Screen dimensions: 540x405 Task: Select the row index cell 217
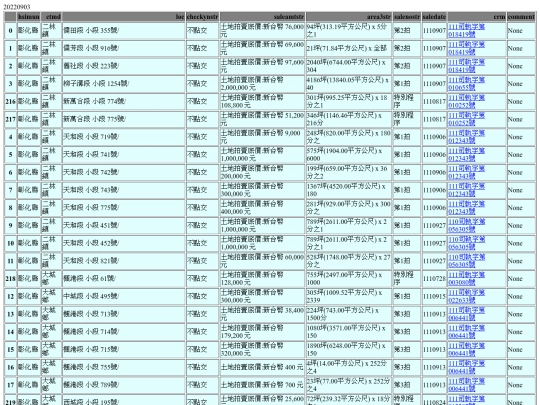click(x=10, y=119)
